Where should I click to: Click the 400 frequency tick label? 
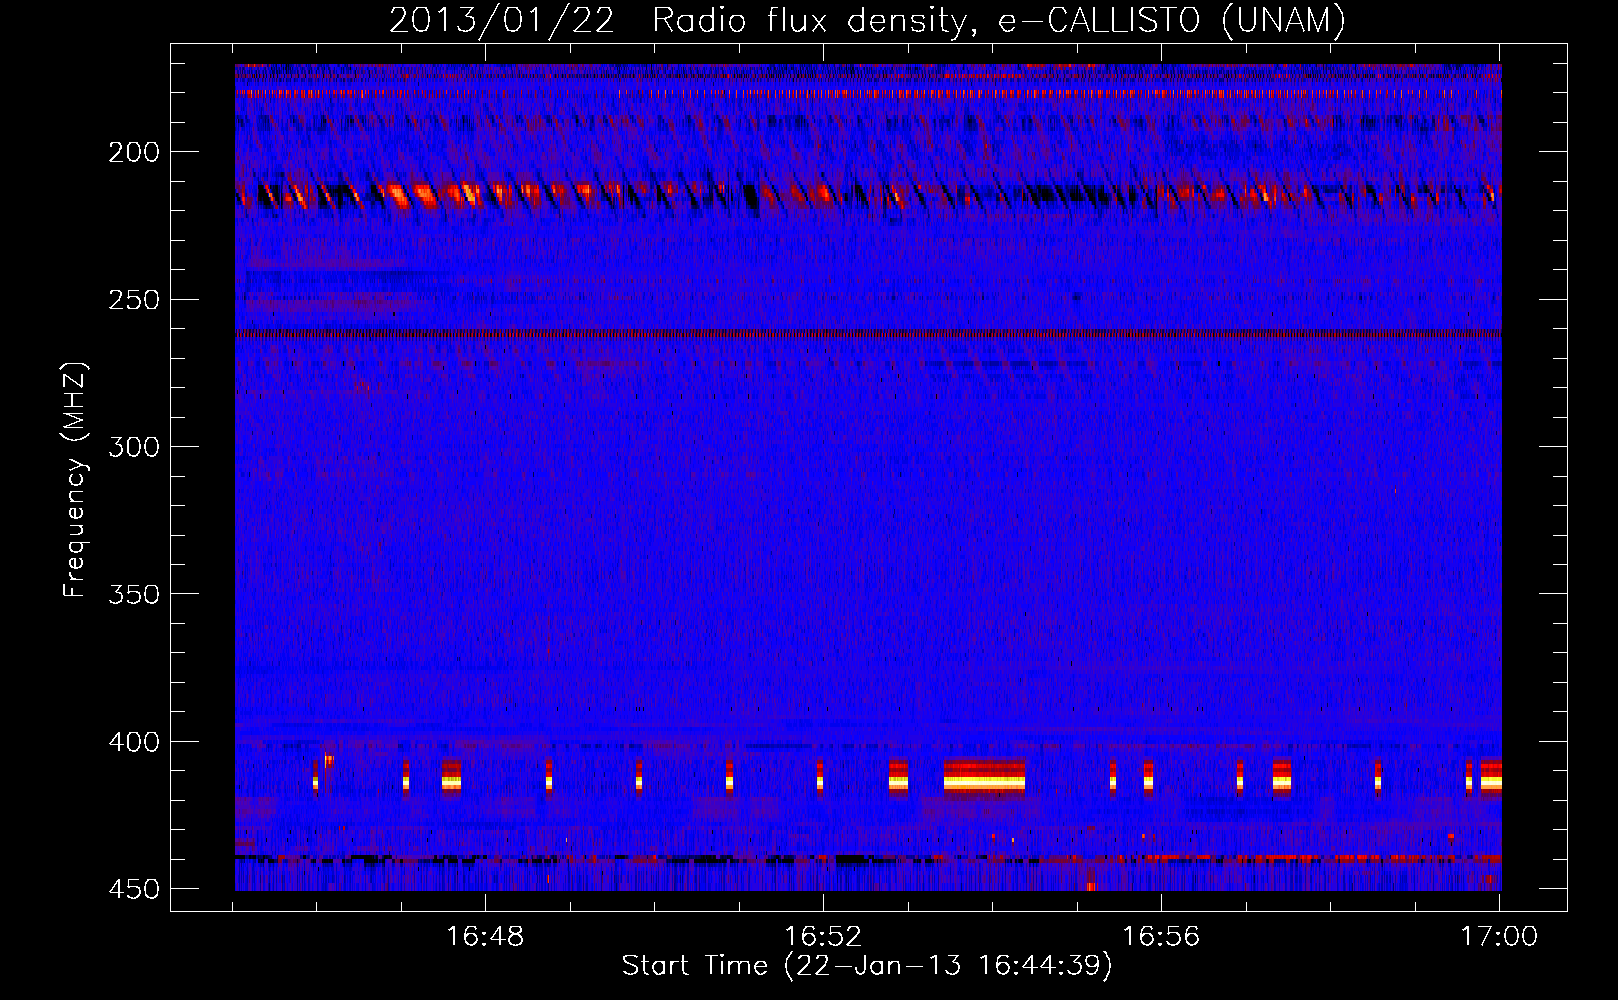(x=134, y=742)
